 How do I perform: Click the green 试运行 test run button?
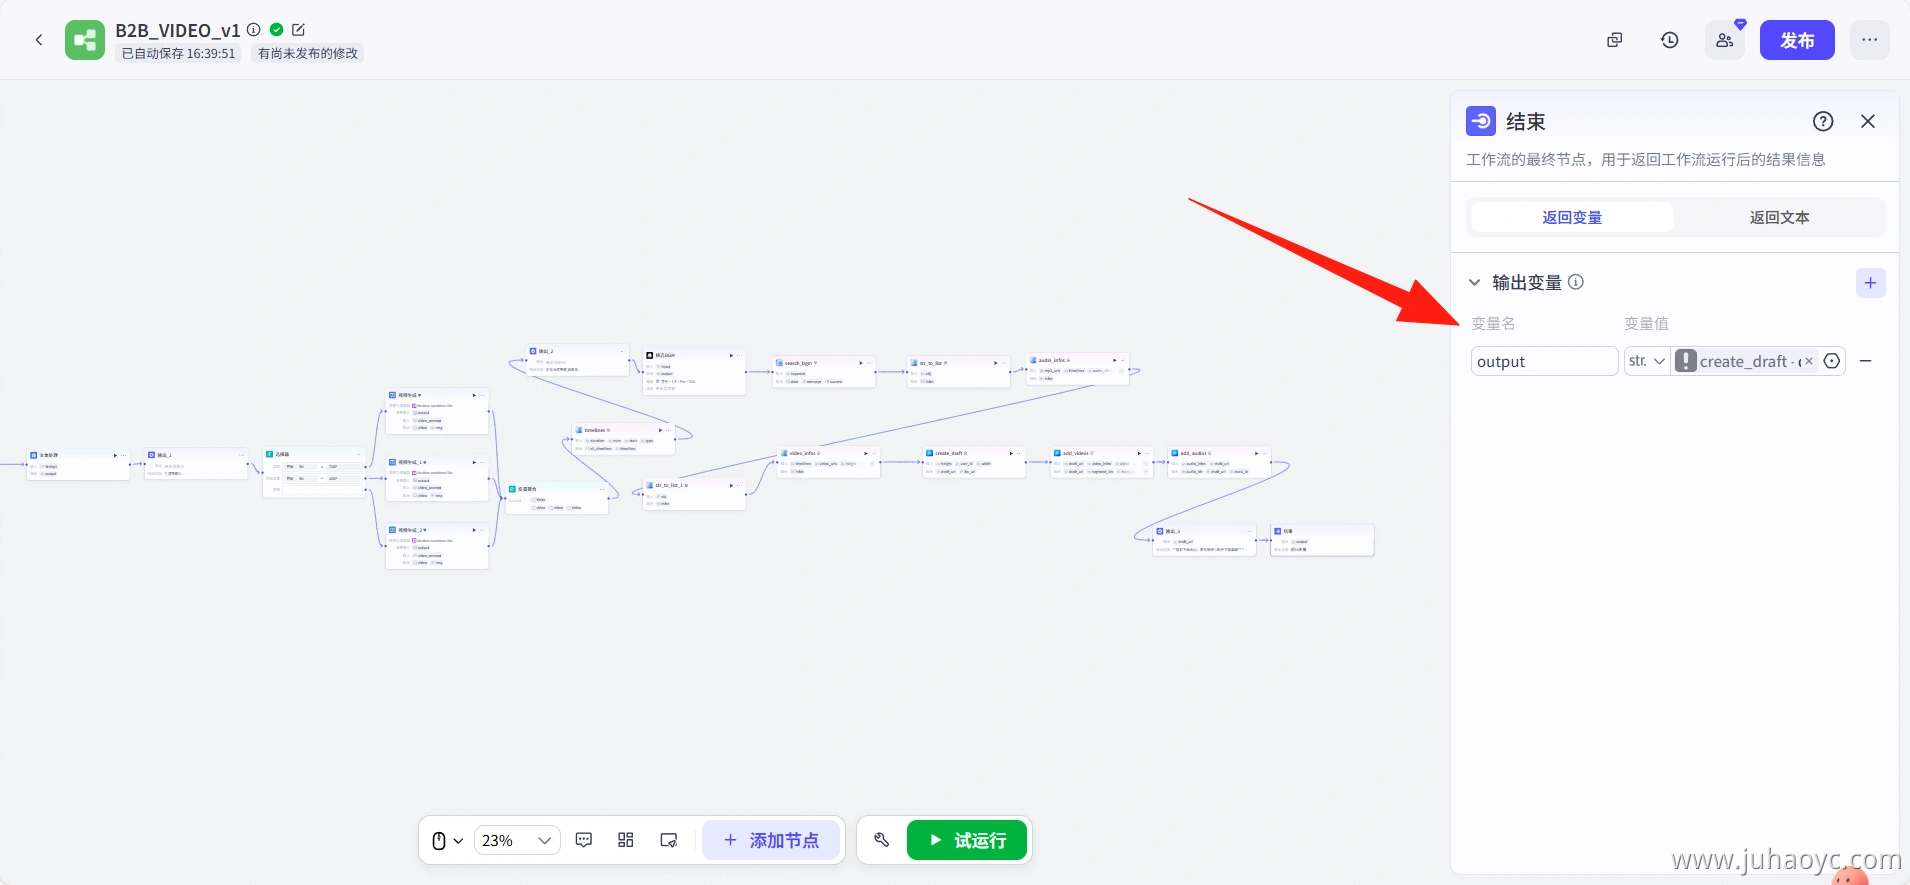967,840
